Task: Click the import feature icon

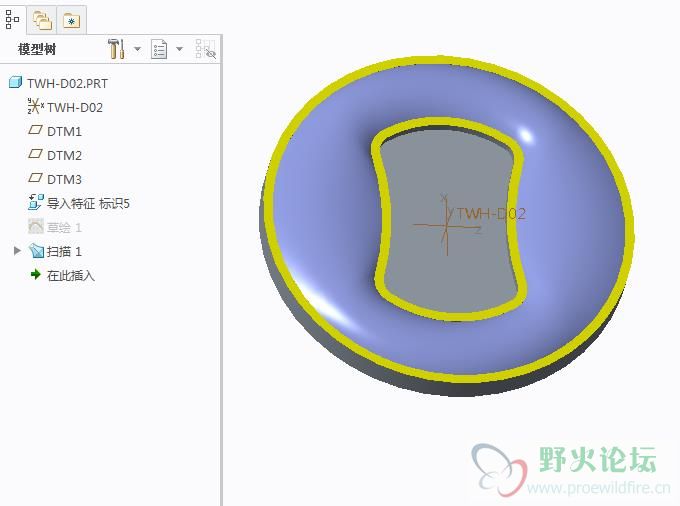Action: click(36, 202)
